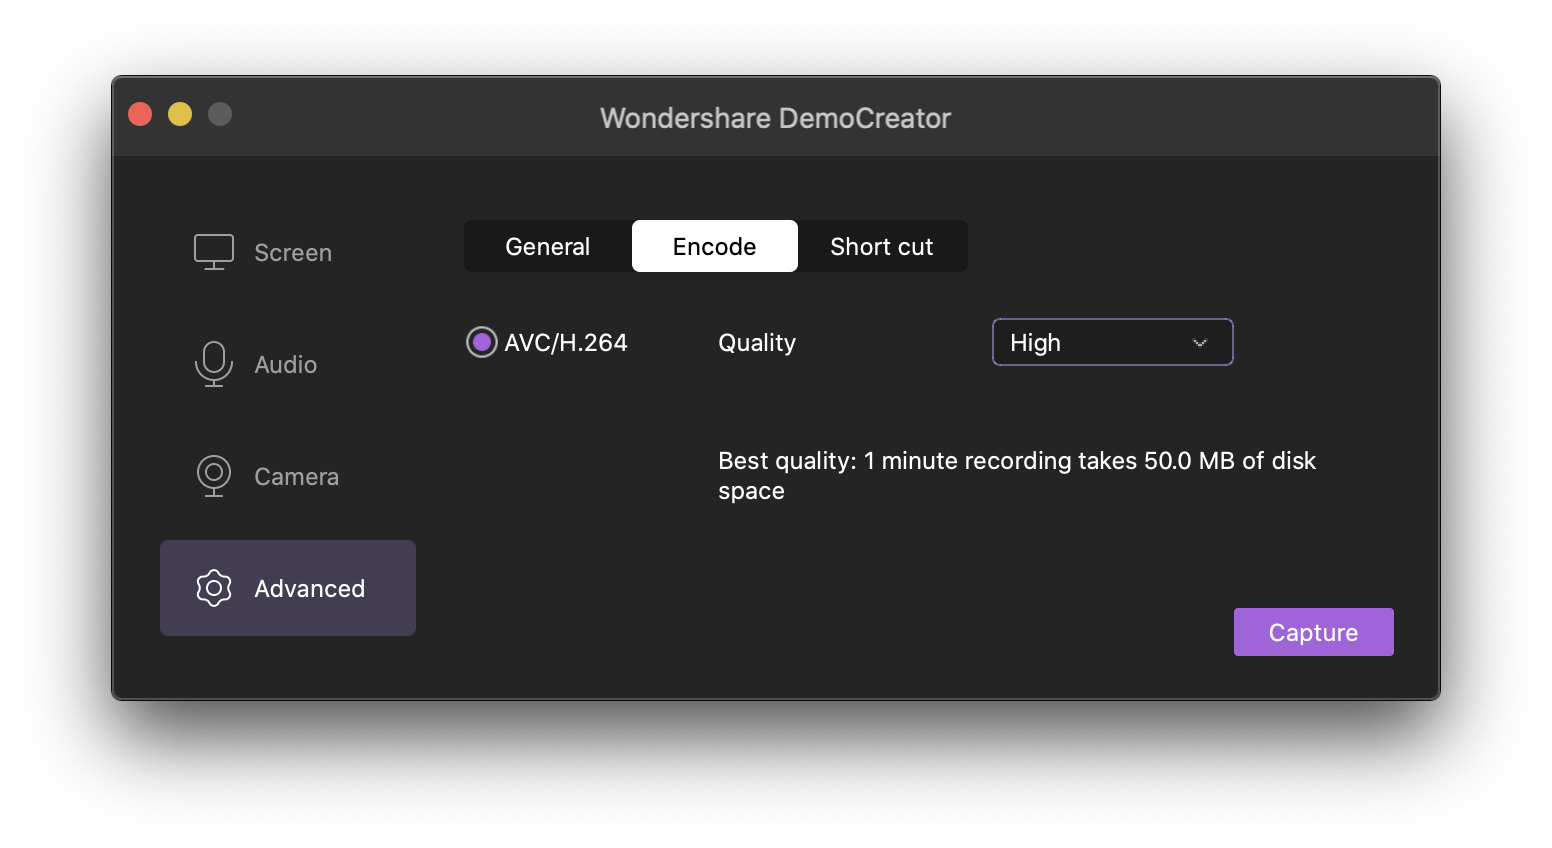Open the Screen settings label
The height and width of the screenshot is (848, 1552).
(293, 253)
